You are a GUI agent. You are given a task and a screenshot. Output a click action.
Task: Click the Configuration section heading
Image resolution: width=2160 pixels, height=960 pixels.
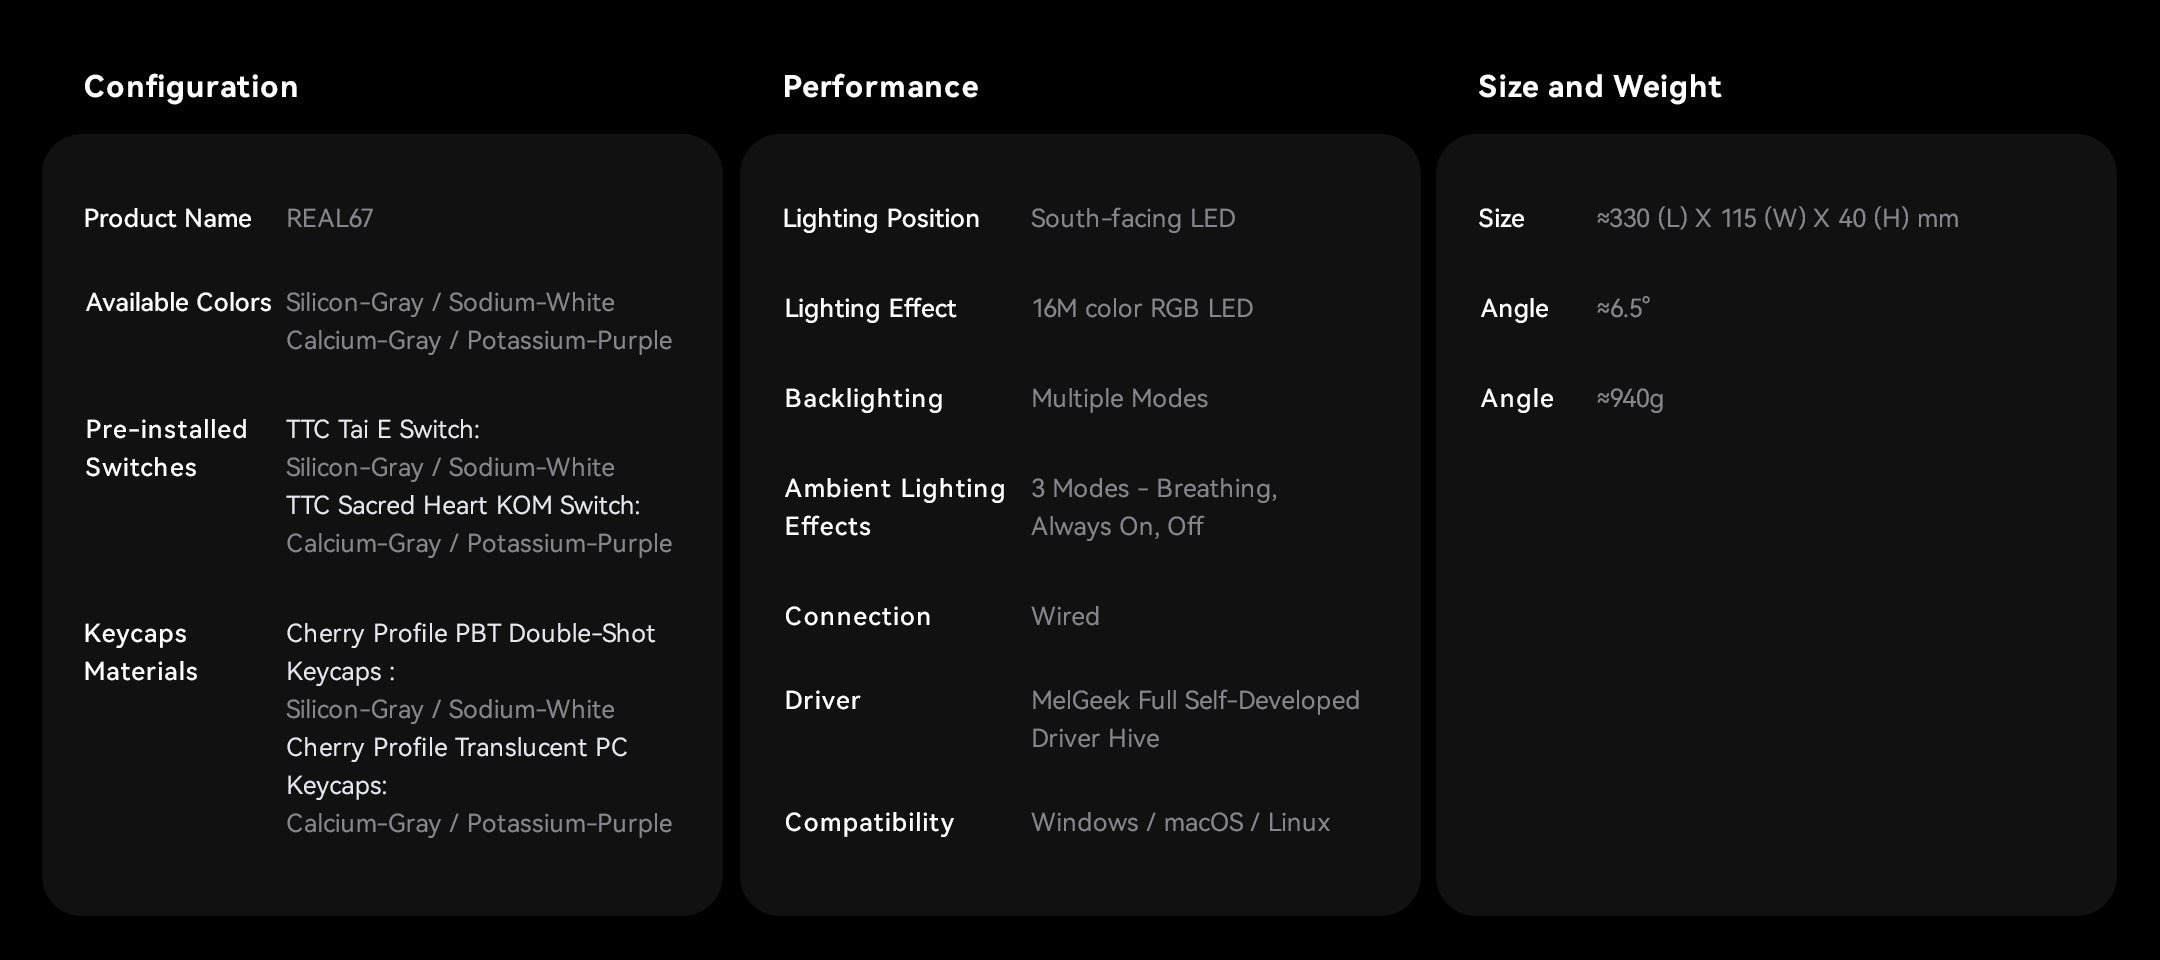[191, 87]
